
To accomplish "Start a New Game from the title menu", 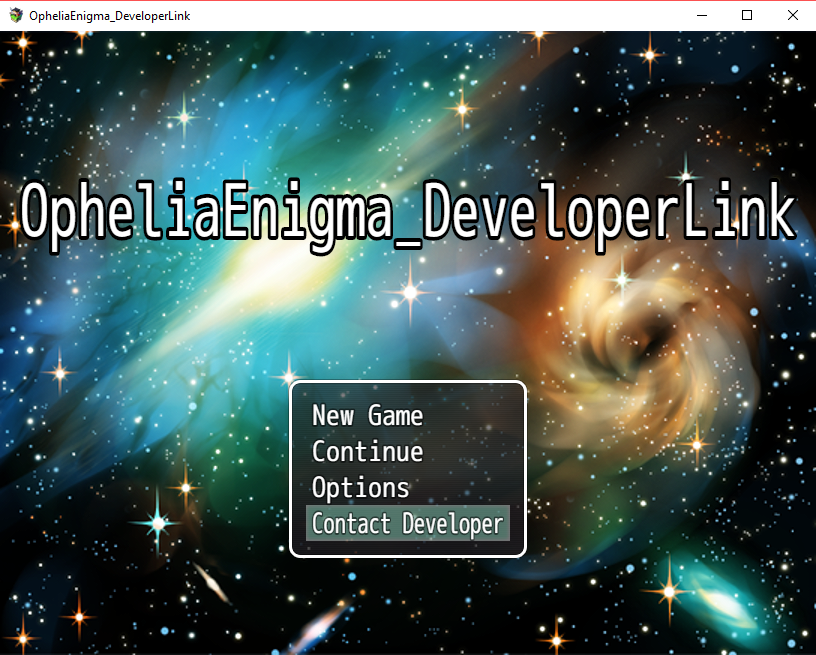I will click(x=407, y=415).
